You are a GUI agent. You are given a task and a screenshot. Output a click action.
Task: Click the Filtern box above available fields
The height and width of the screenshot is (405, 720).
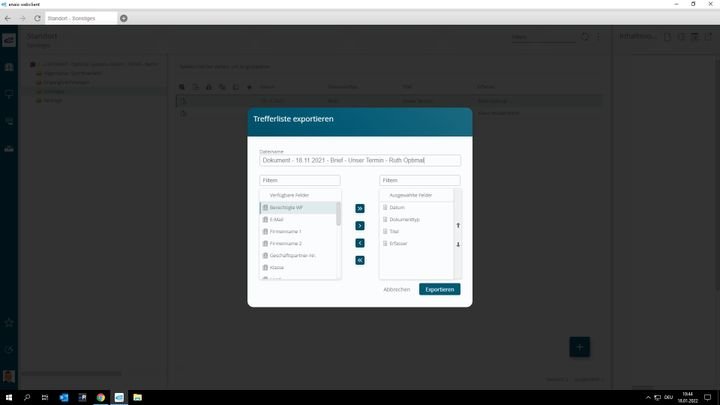300,181
